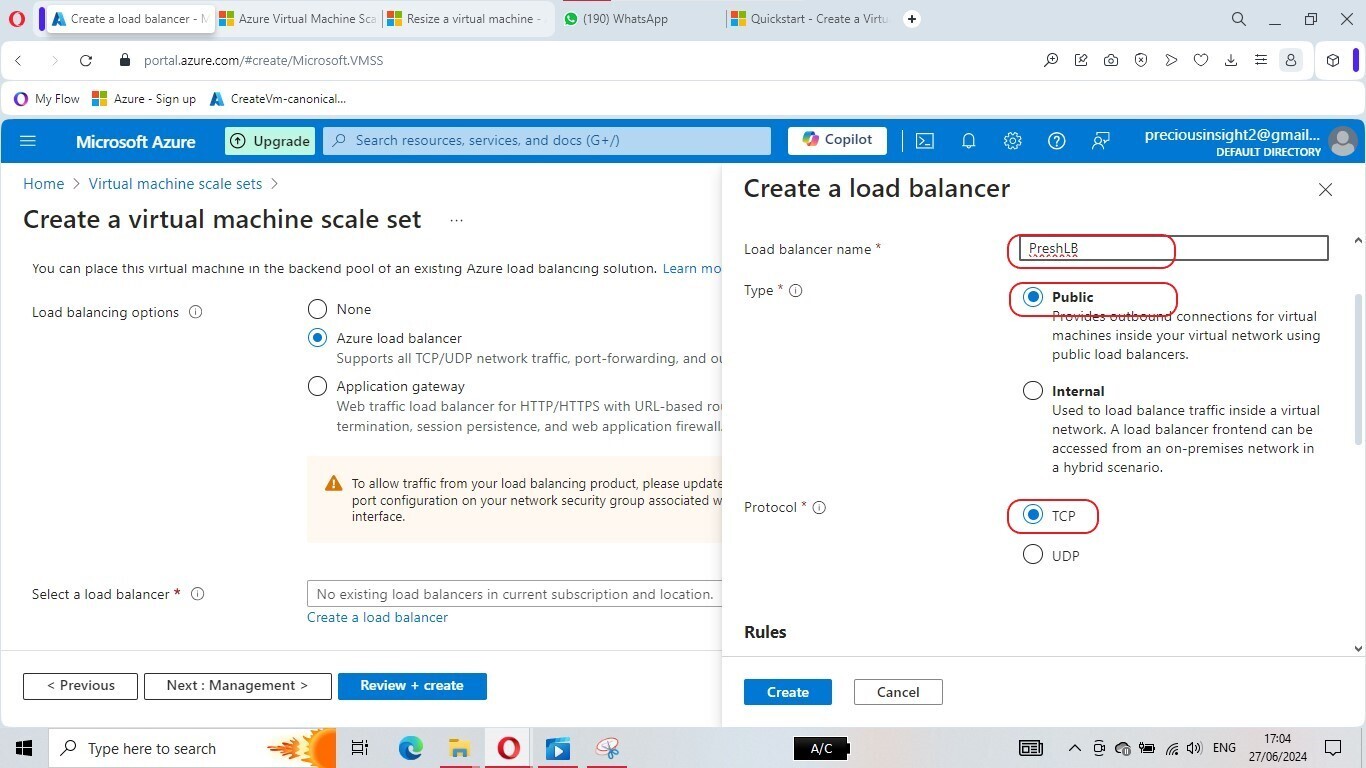The image size is (1366, 768).
Task: Click the Upgrade button in Azure header
Action: [270, 141]
